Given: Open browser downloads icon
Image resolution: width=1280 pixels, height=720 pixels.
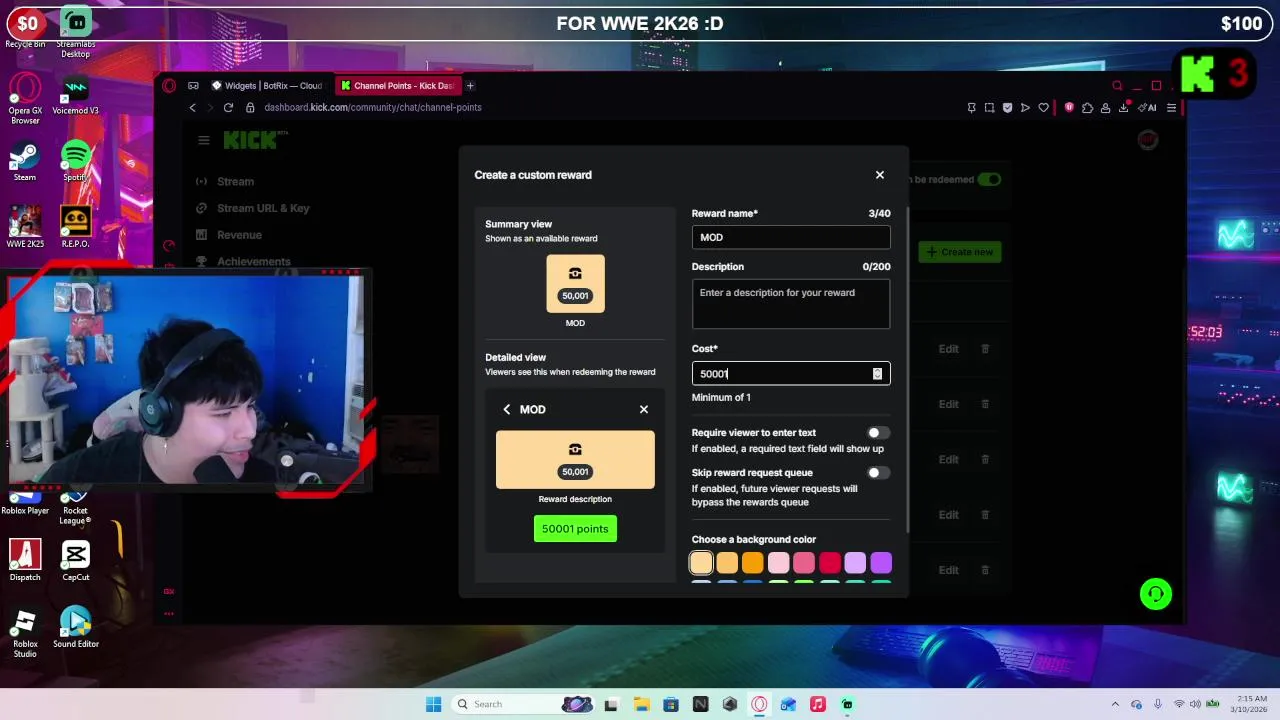Looking at the screenshot, I should click(x=1124, y=108).
